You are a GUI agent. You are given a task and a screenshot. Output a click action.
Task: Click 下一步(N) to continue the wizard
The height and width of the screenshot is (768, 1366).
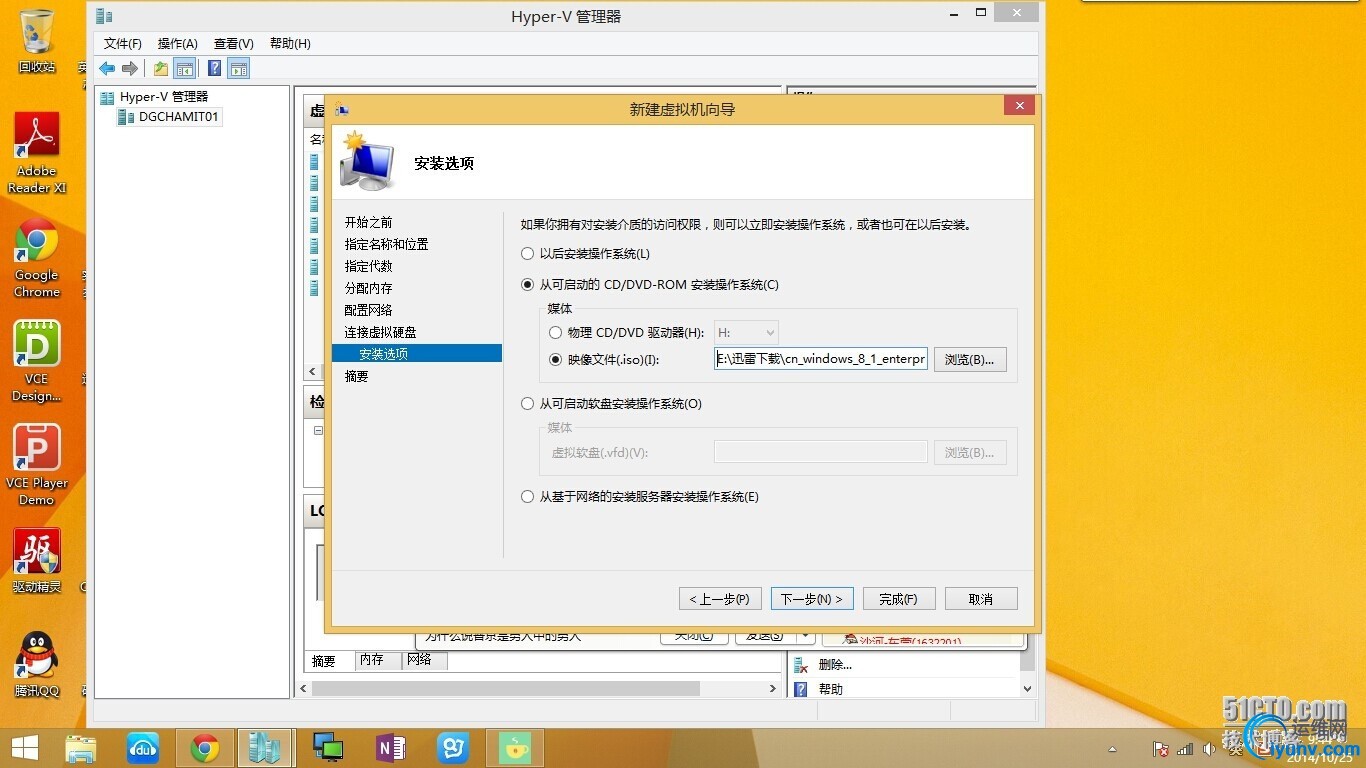tap(812, 598)
